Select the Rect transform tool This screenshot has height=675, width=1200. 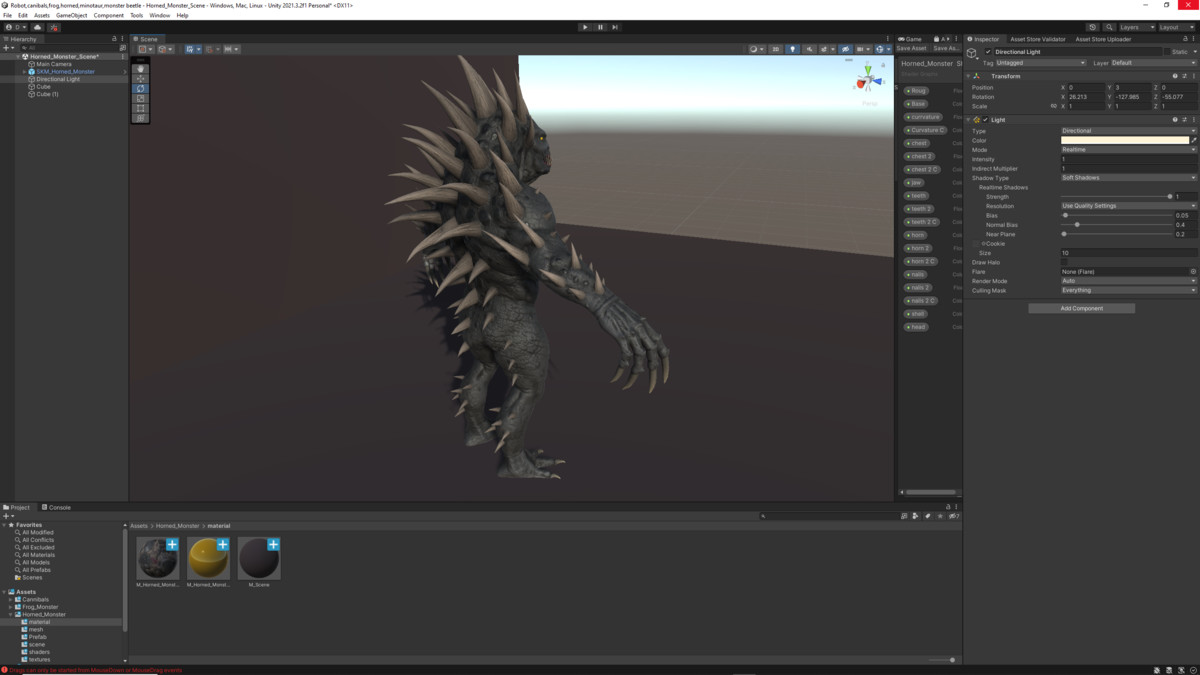tap(141, 108)
